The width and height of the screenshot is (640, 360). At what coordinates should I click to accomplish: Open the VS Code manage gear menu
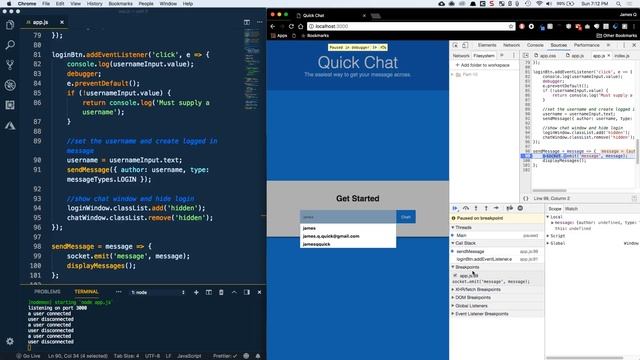pyautogui.click(x=10, y=341)
